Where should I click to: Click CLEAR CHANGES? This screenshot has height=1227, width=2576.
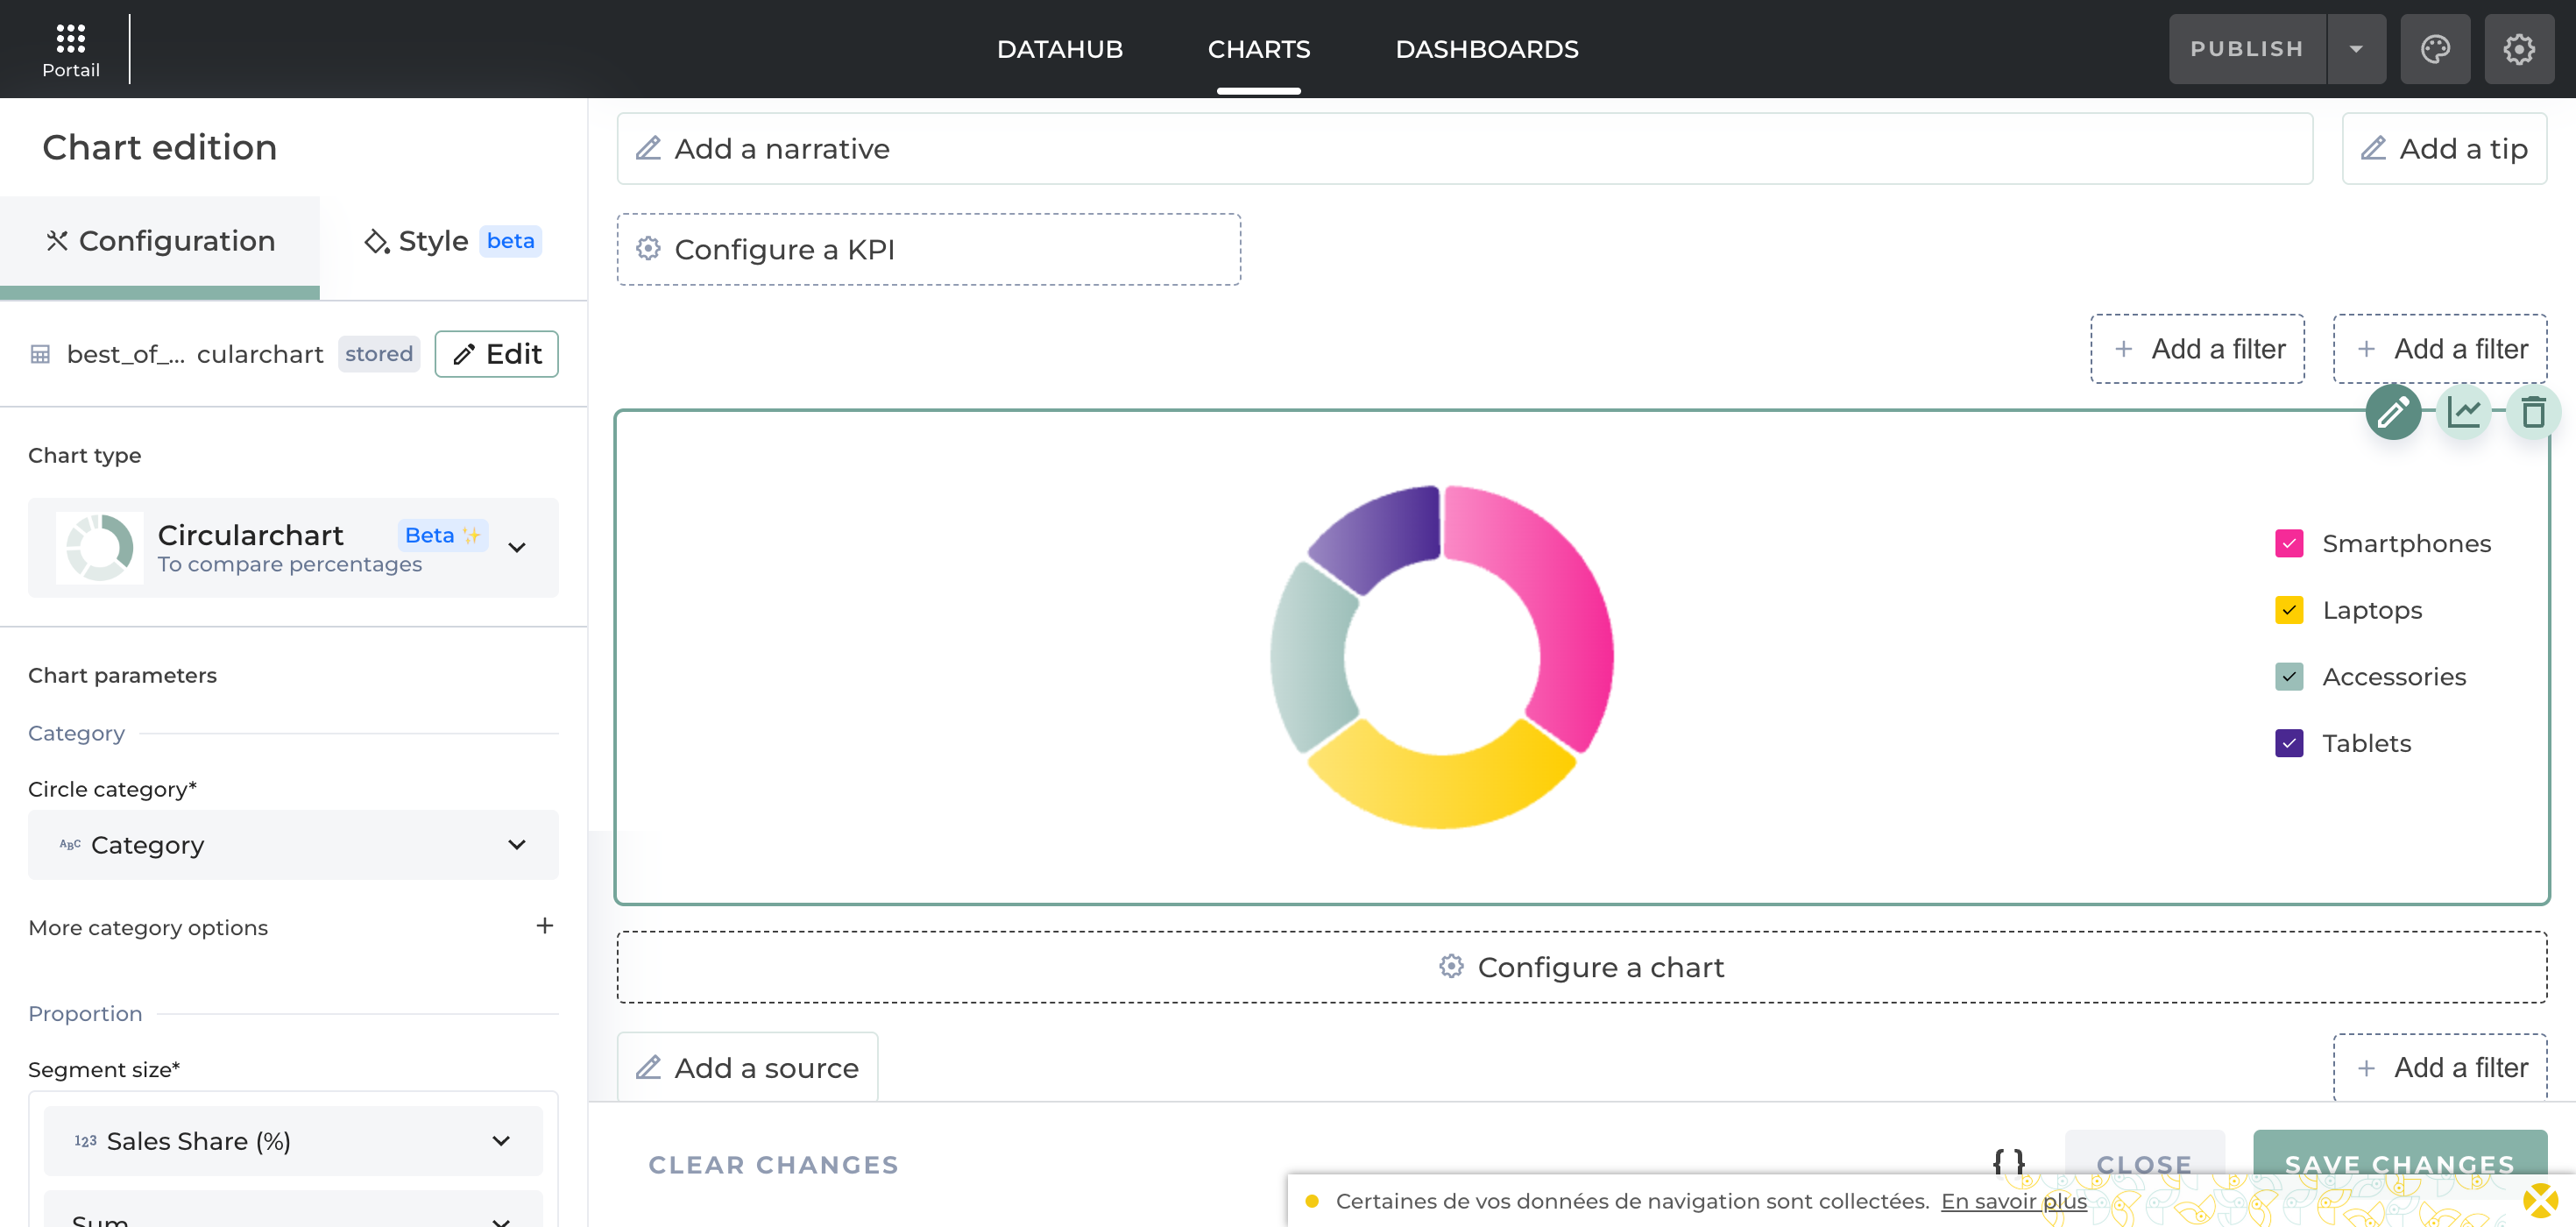773,1164
